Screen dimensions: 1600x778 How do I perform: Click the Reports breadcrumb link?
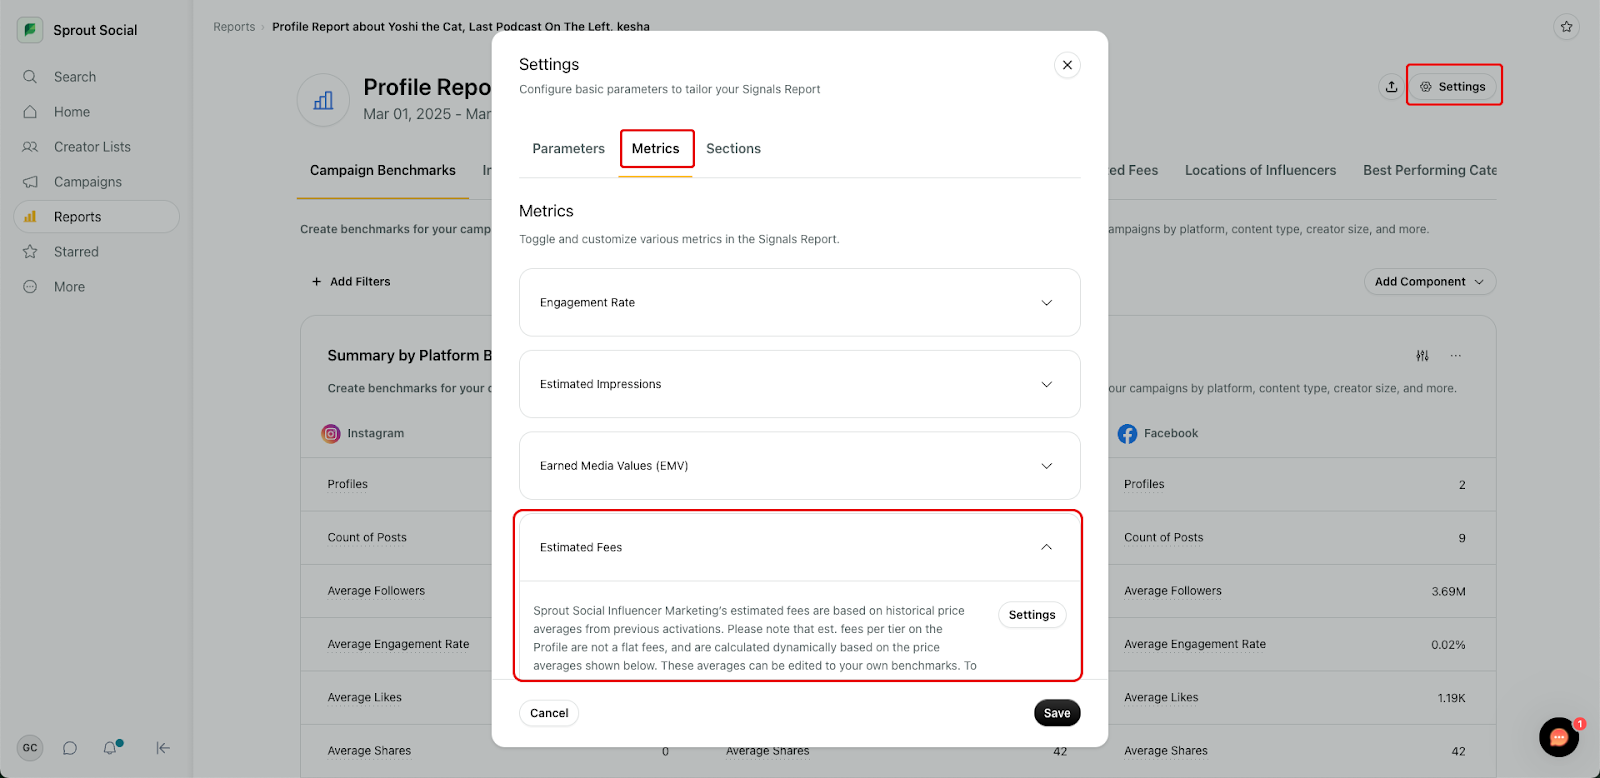pos(234,27)
